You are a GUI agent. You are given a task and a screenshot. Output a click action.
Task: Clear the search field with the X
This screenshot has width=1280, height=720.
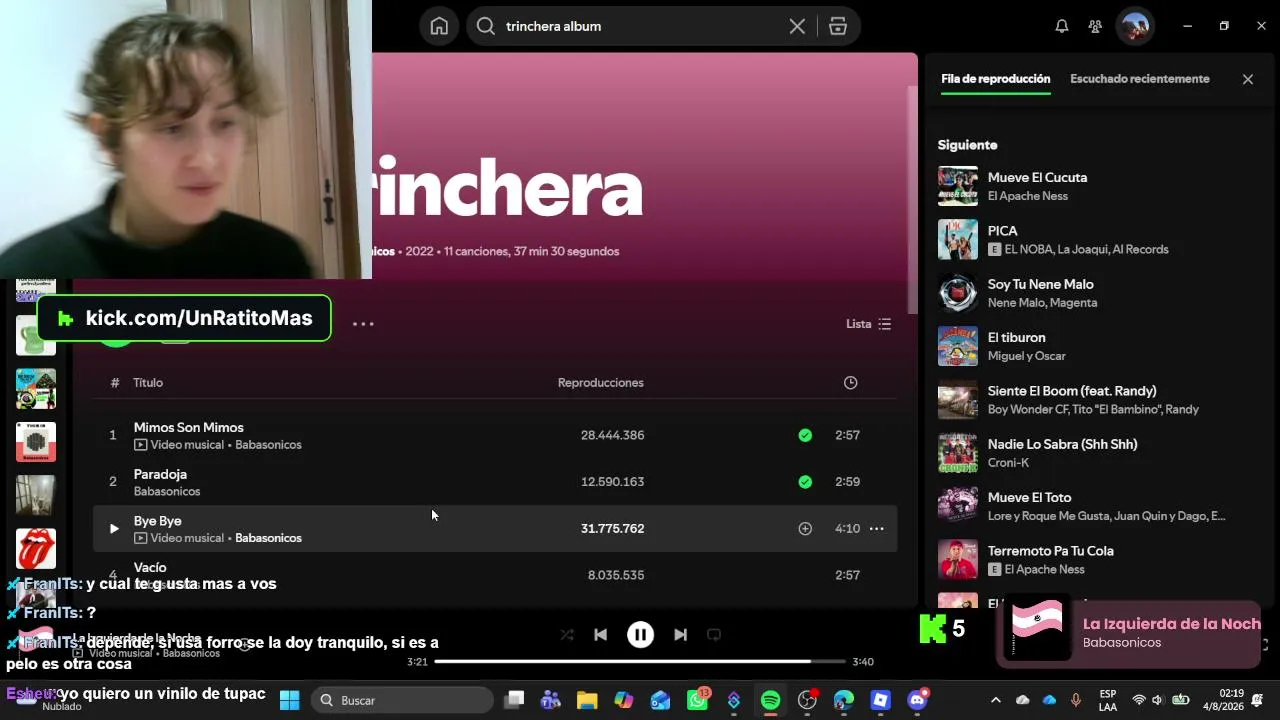pyautogui.click(x=797, y=26)
